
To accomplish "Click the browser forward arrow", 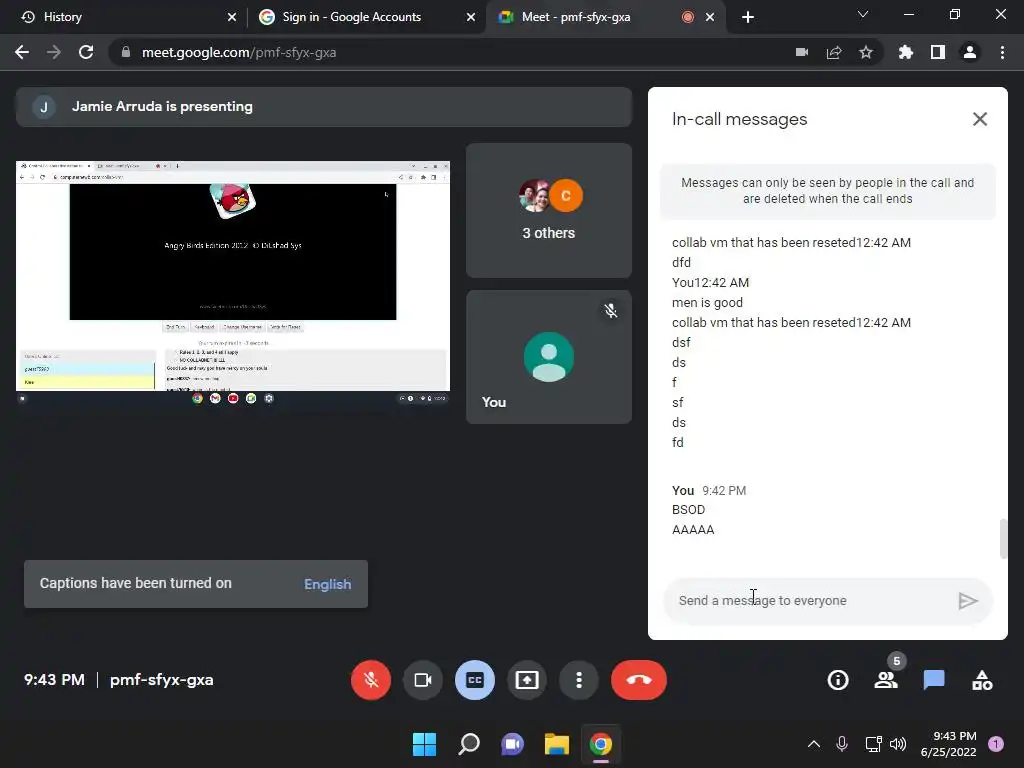I will click(54, 52).
